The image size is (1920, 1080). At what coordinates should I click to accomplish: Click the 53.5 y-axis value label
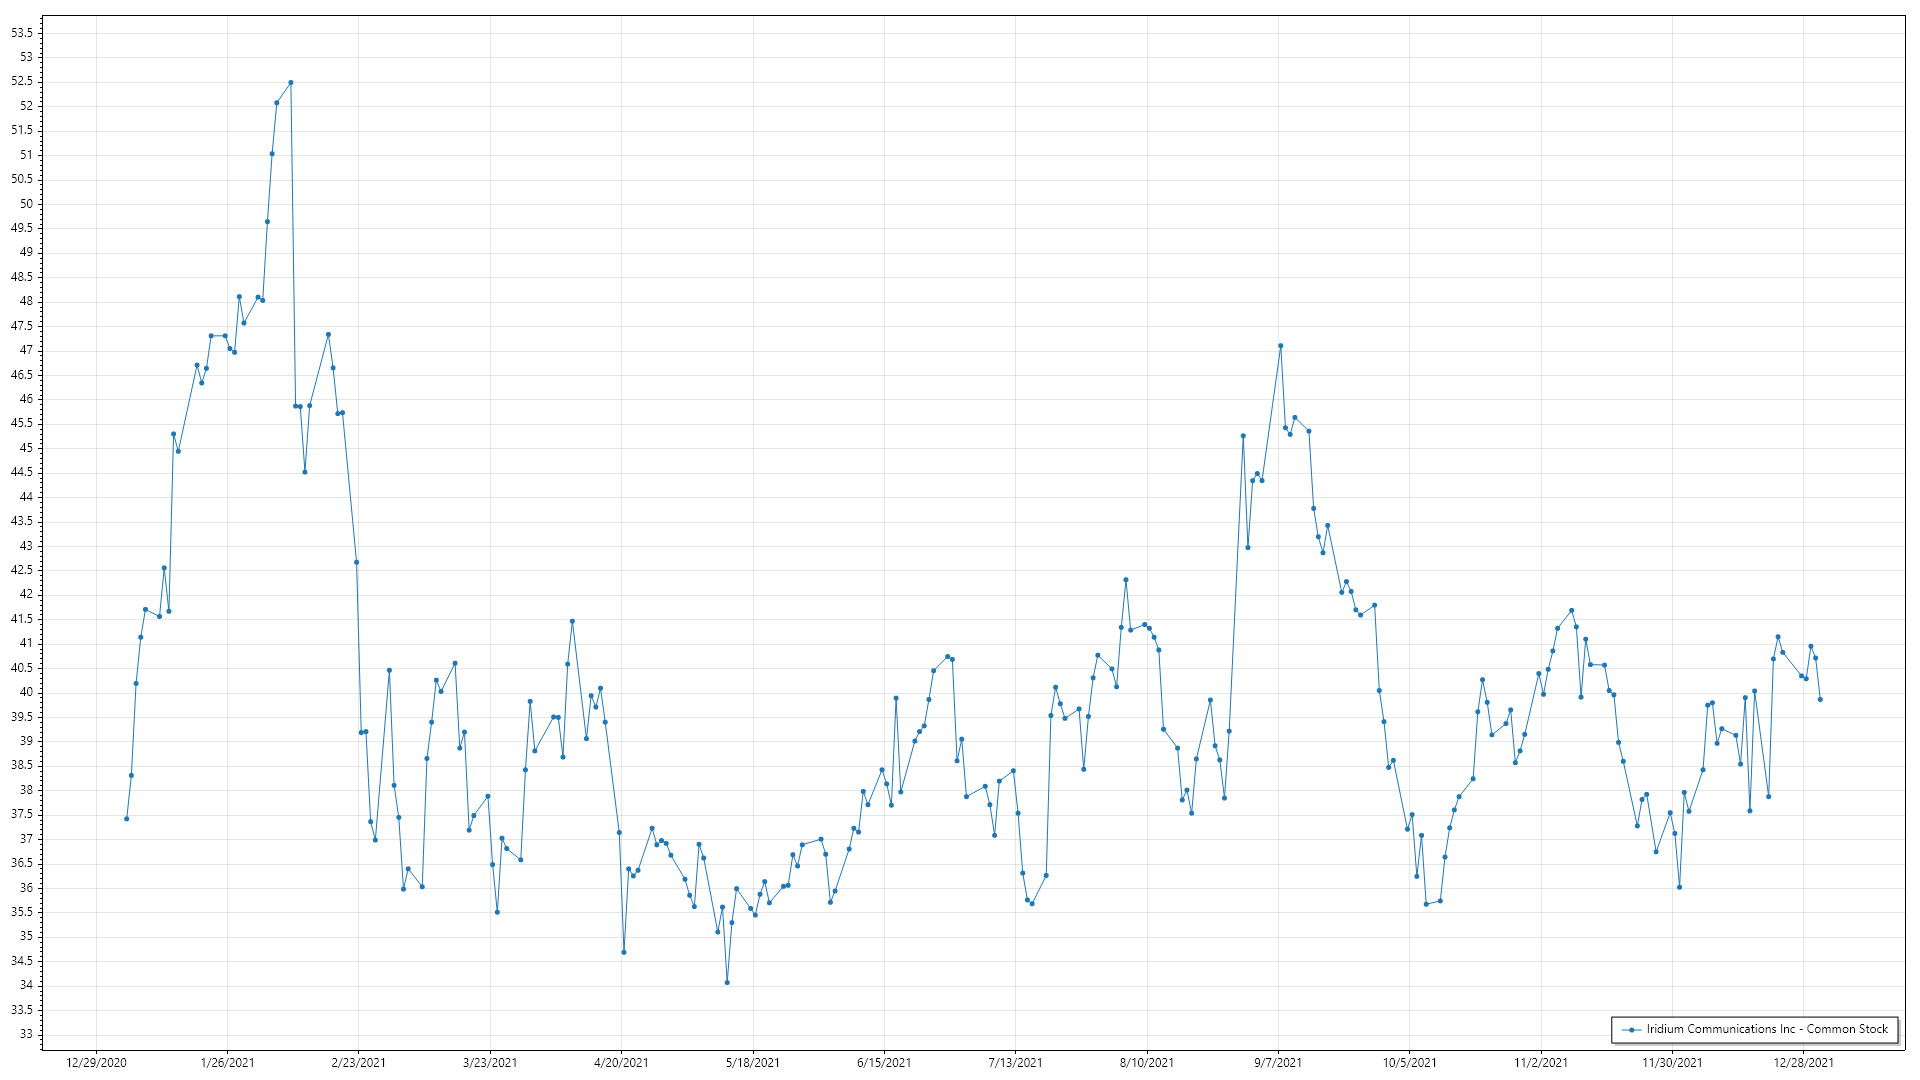(22, 33)
